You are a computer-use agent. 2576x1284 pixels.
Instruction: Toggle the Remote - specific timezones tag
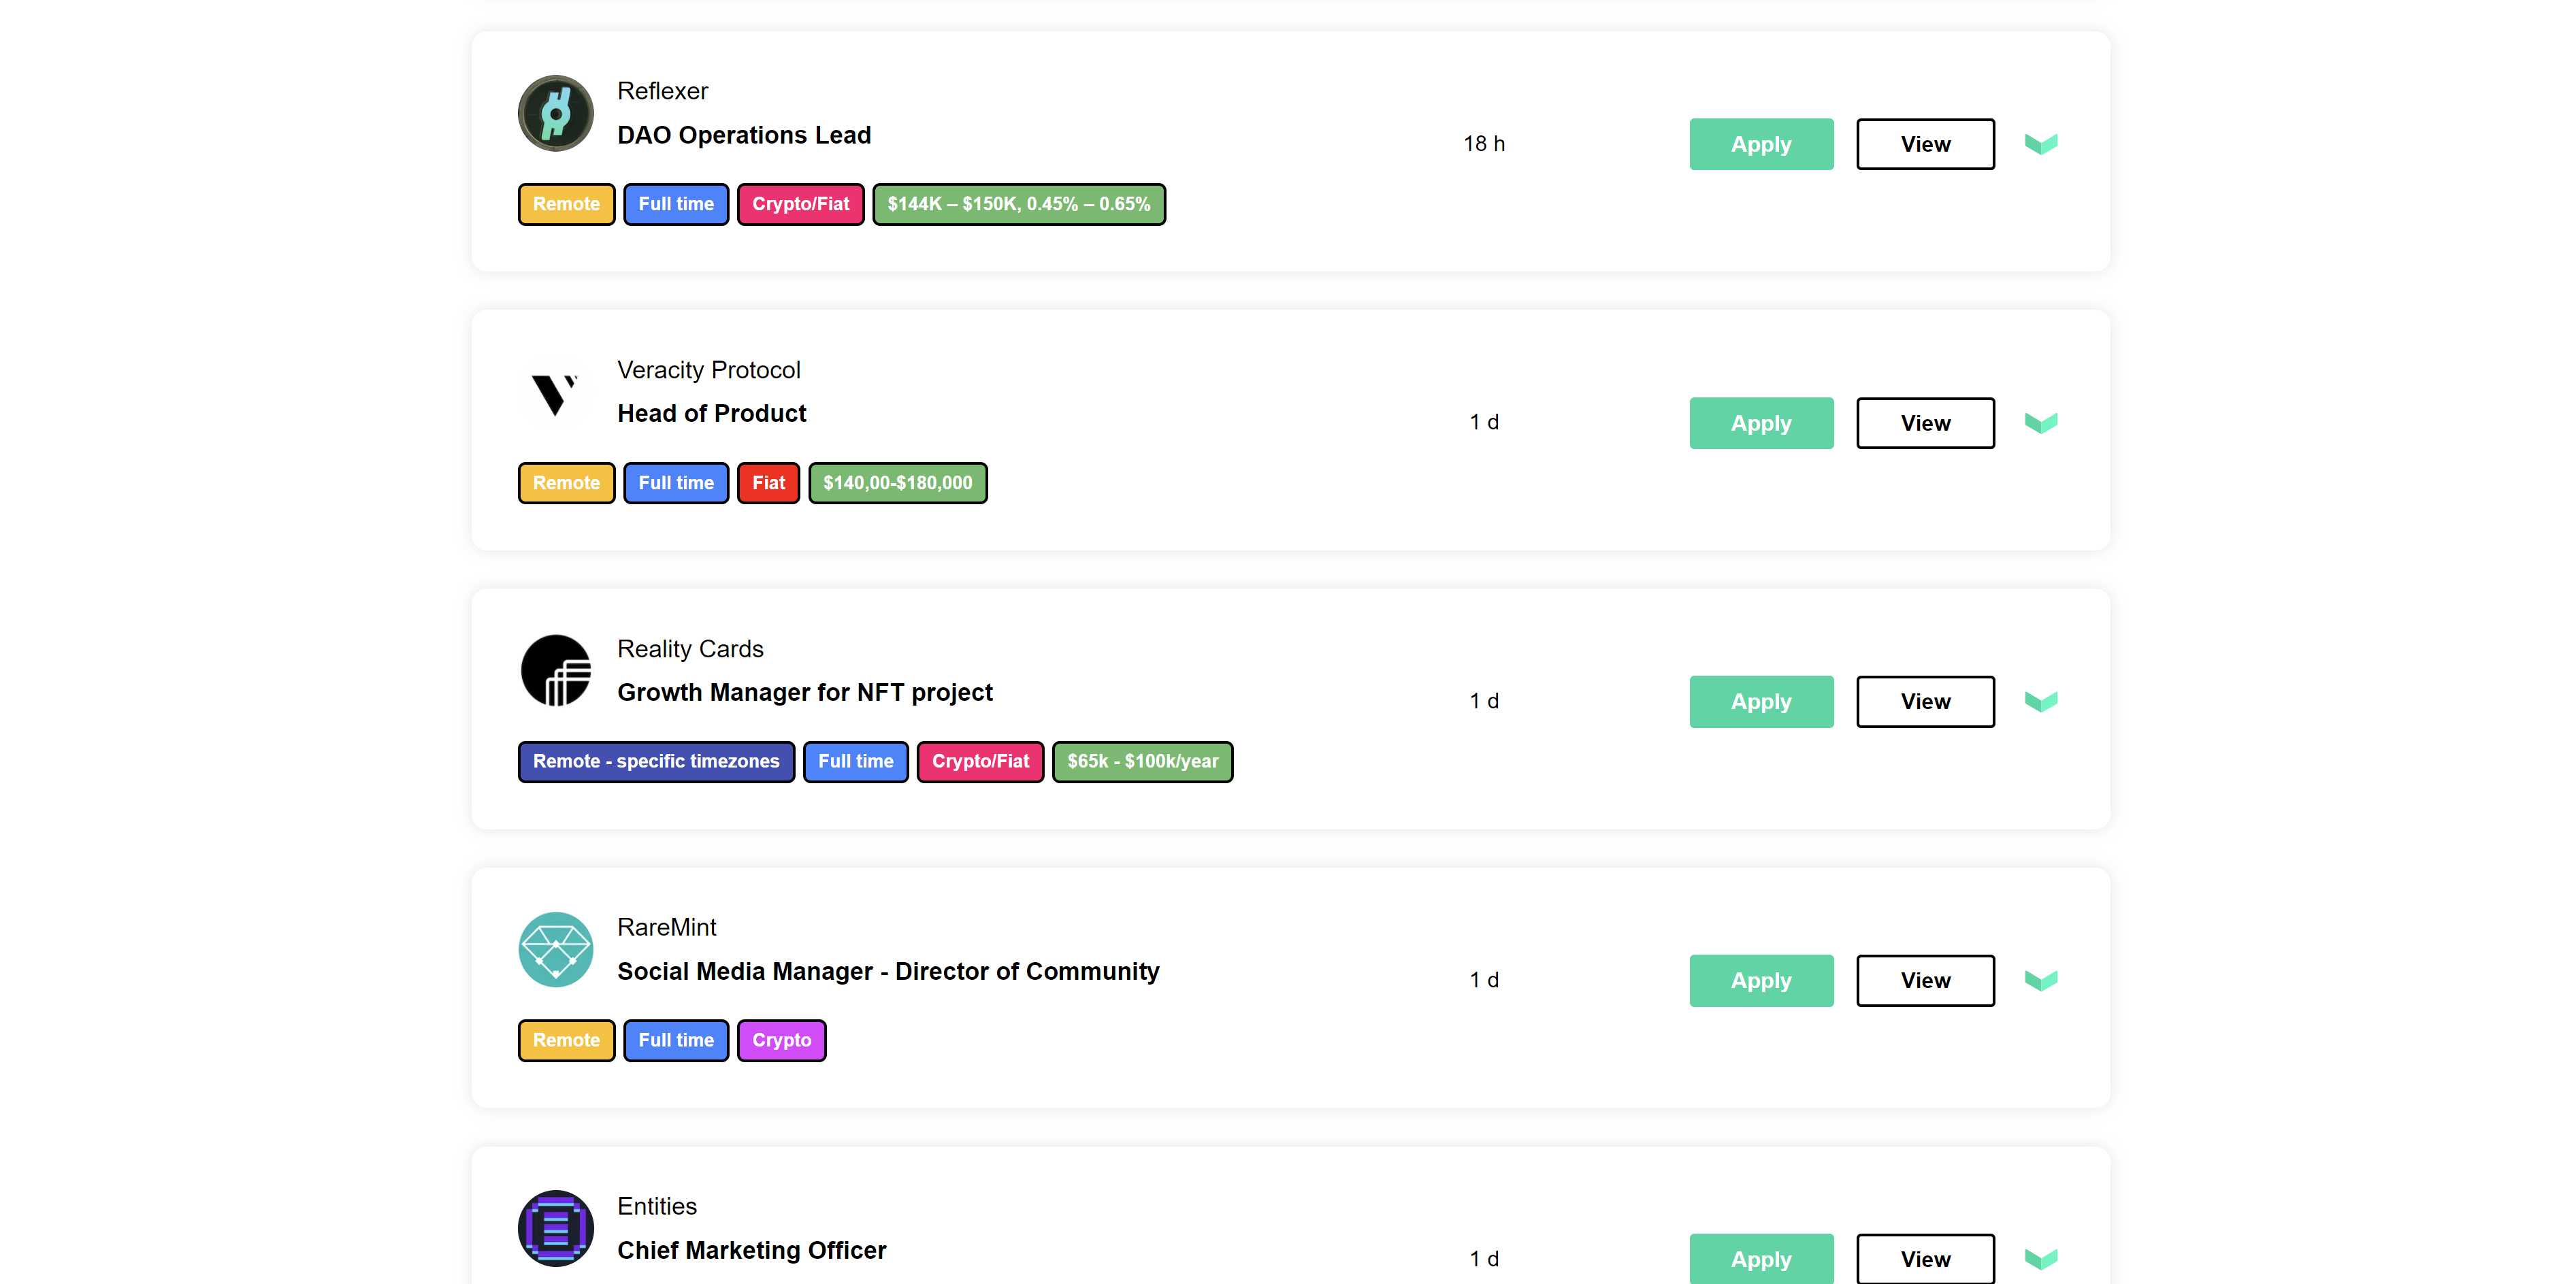[x=656, y=761]
